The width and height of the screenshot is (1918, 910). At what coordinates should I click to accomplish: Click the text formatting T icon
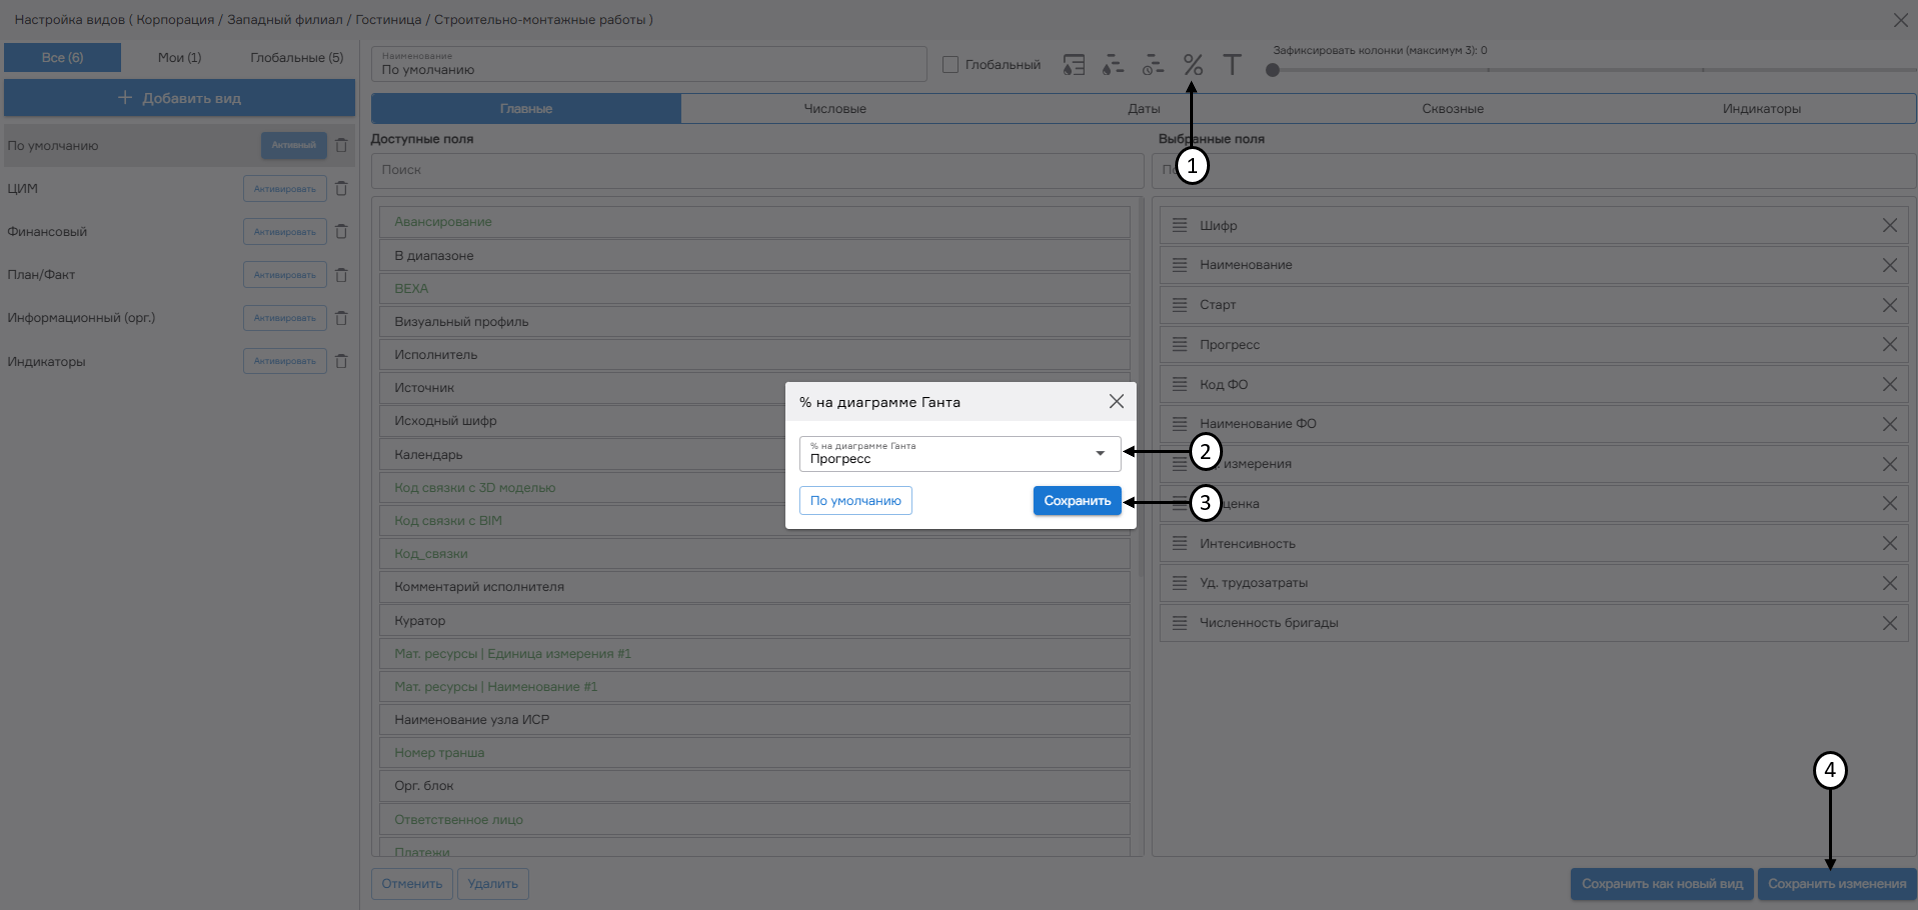point(1232,65)
